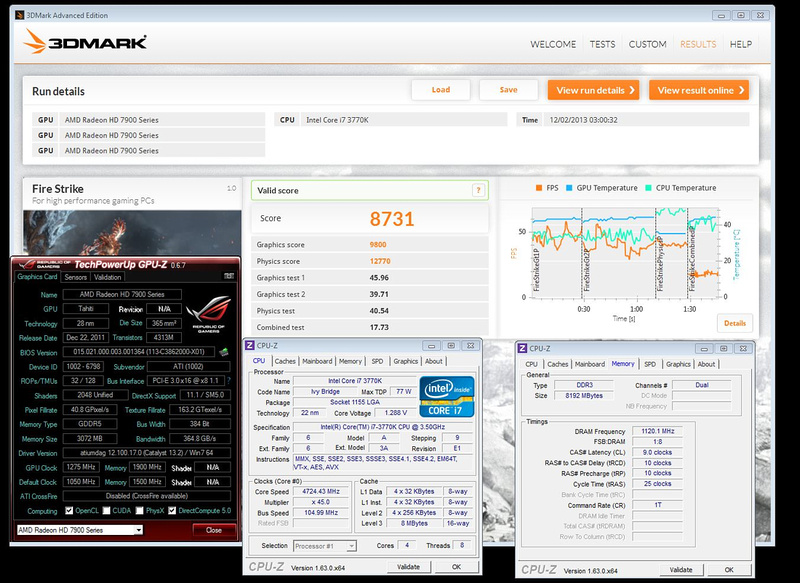Click the CPU-Z icon in the Memory tab window's title bar

coord(522,348)
